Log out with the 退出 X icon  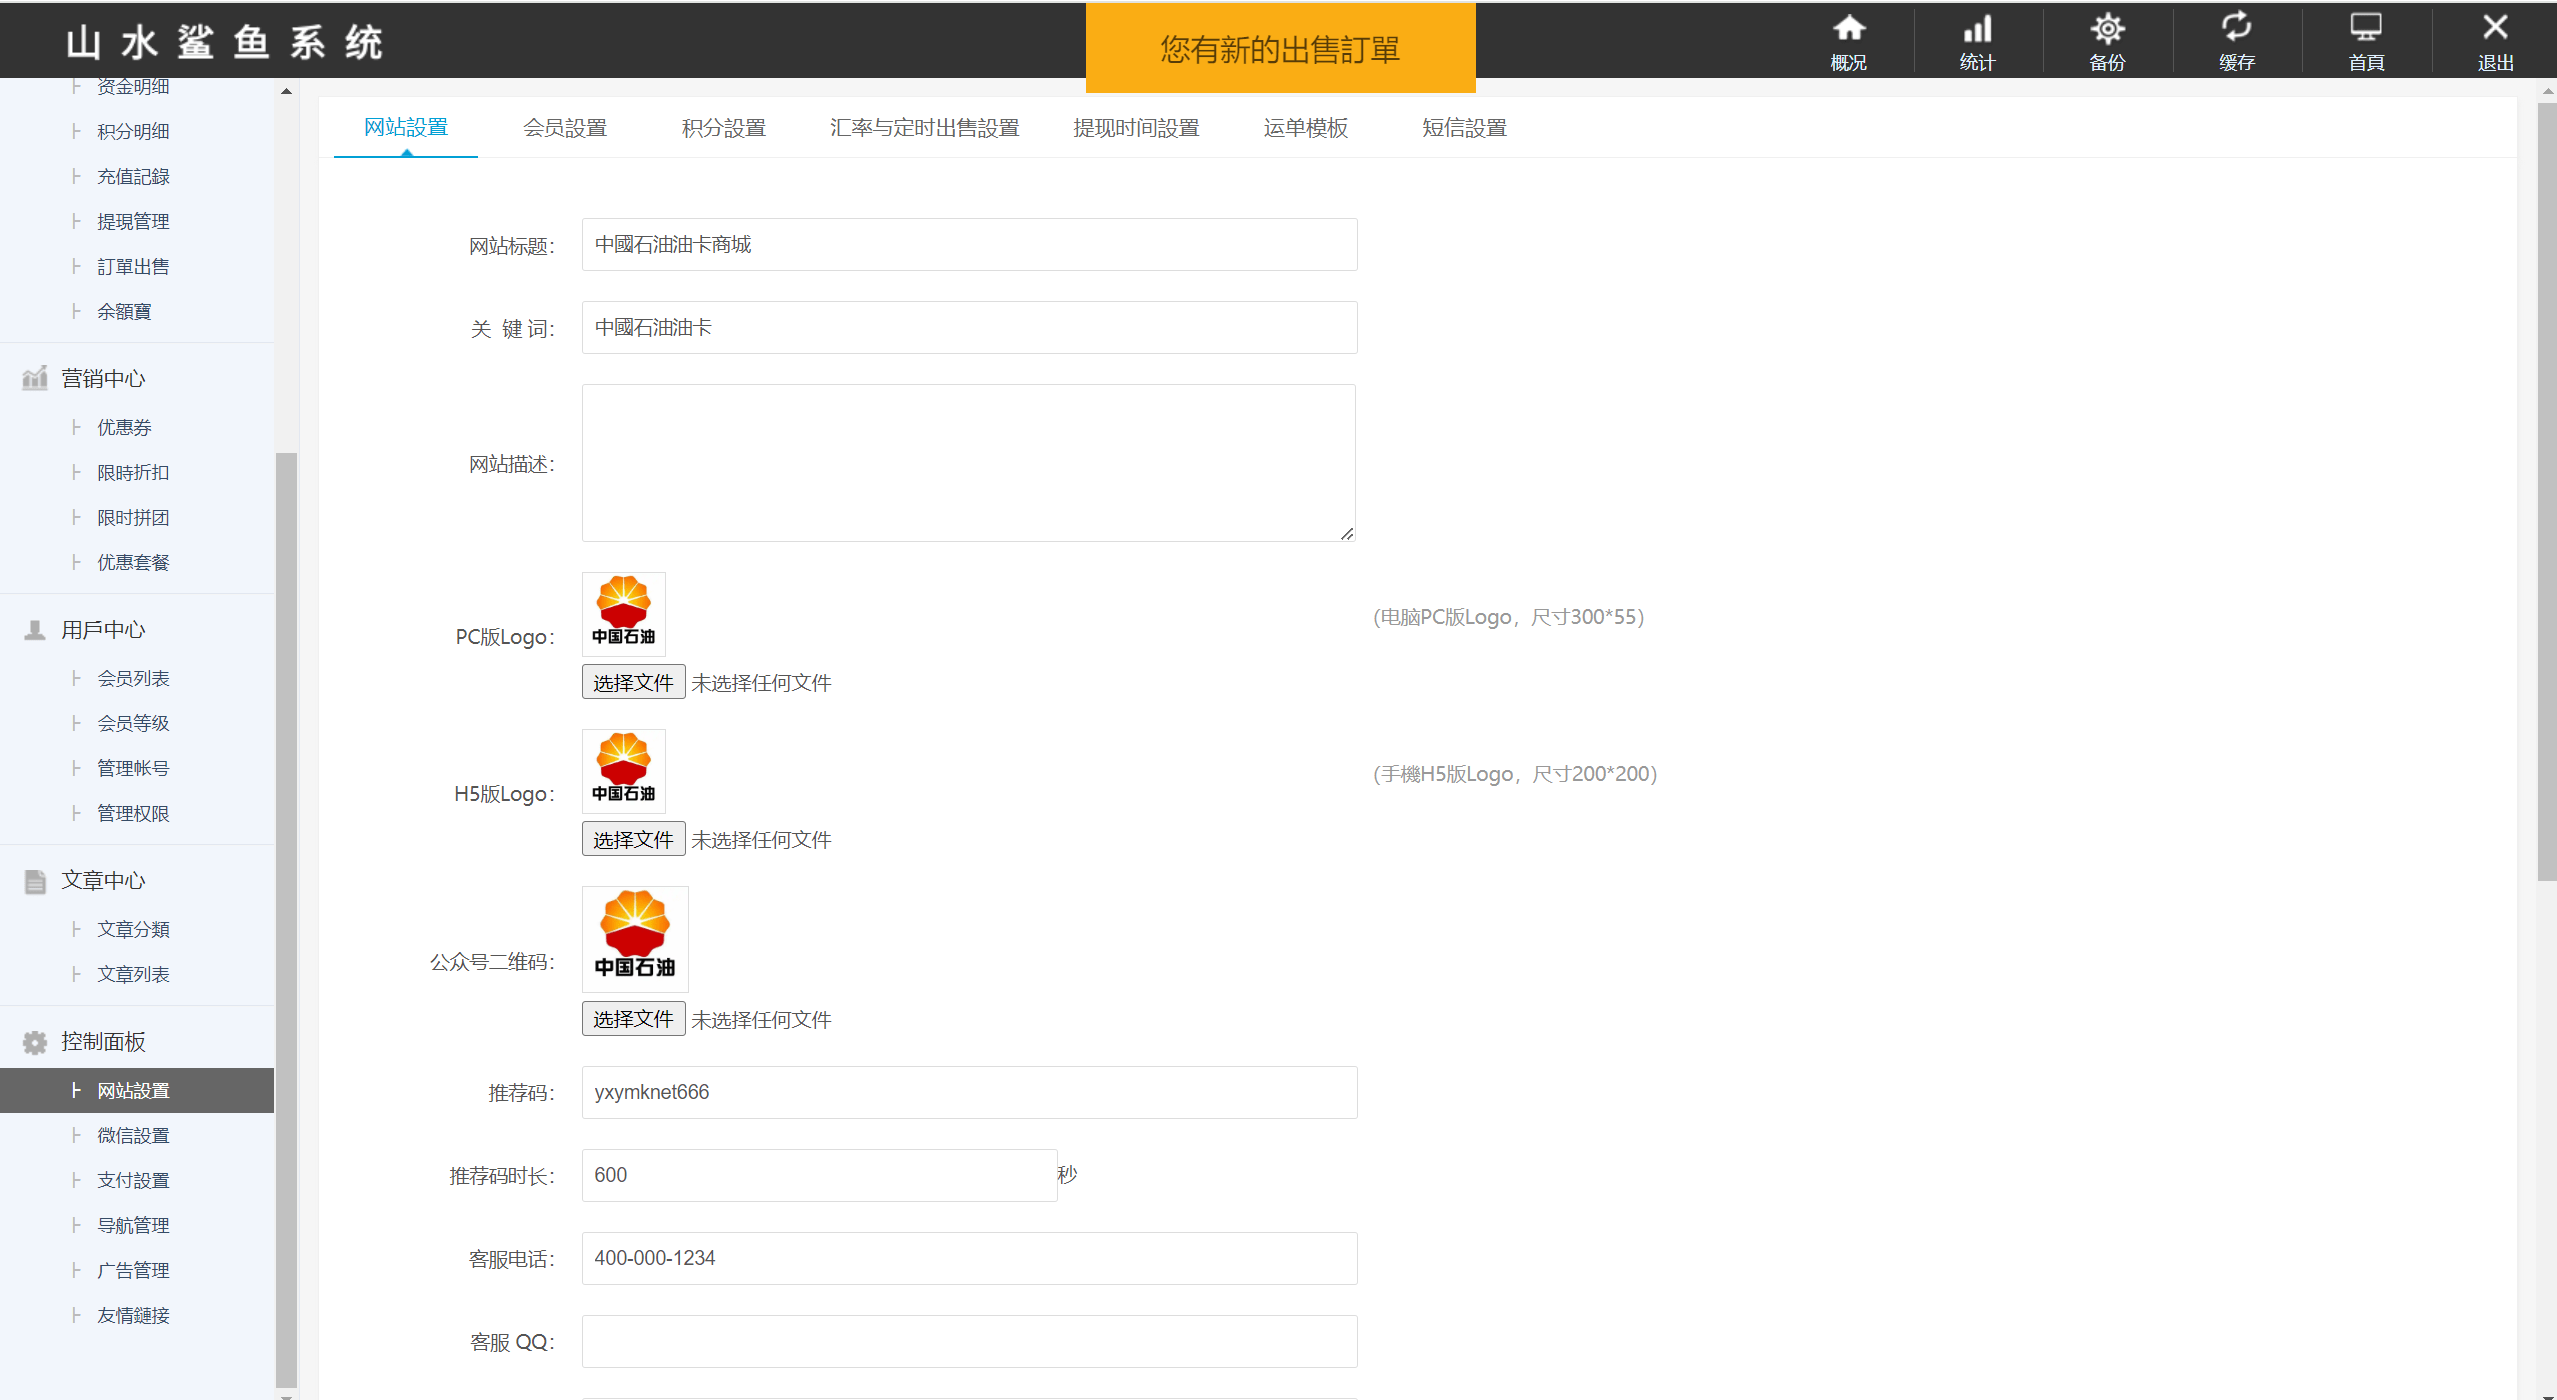point(2495,29)
